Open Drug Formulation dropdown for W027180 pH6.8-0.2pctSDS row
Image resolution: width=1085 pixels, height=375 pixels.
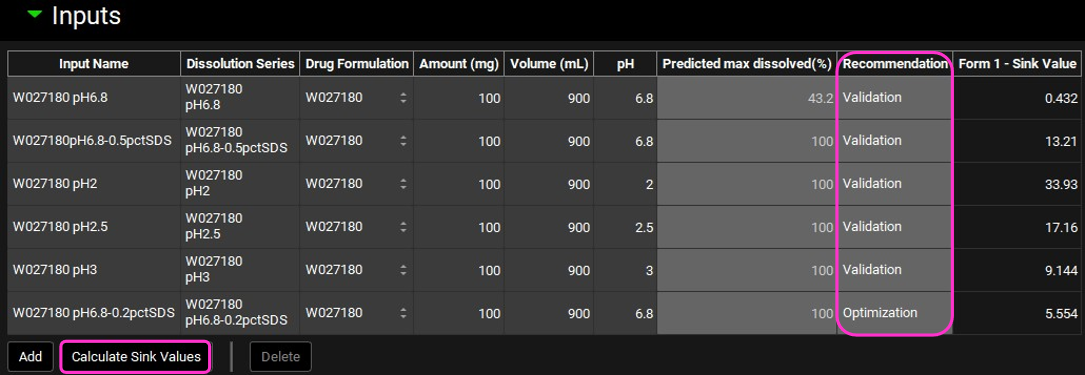pos(403,313)
